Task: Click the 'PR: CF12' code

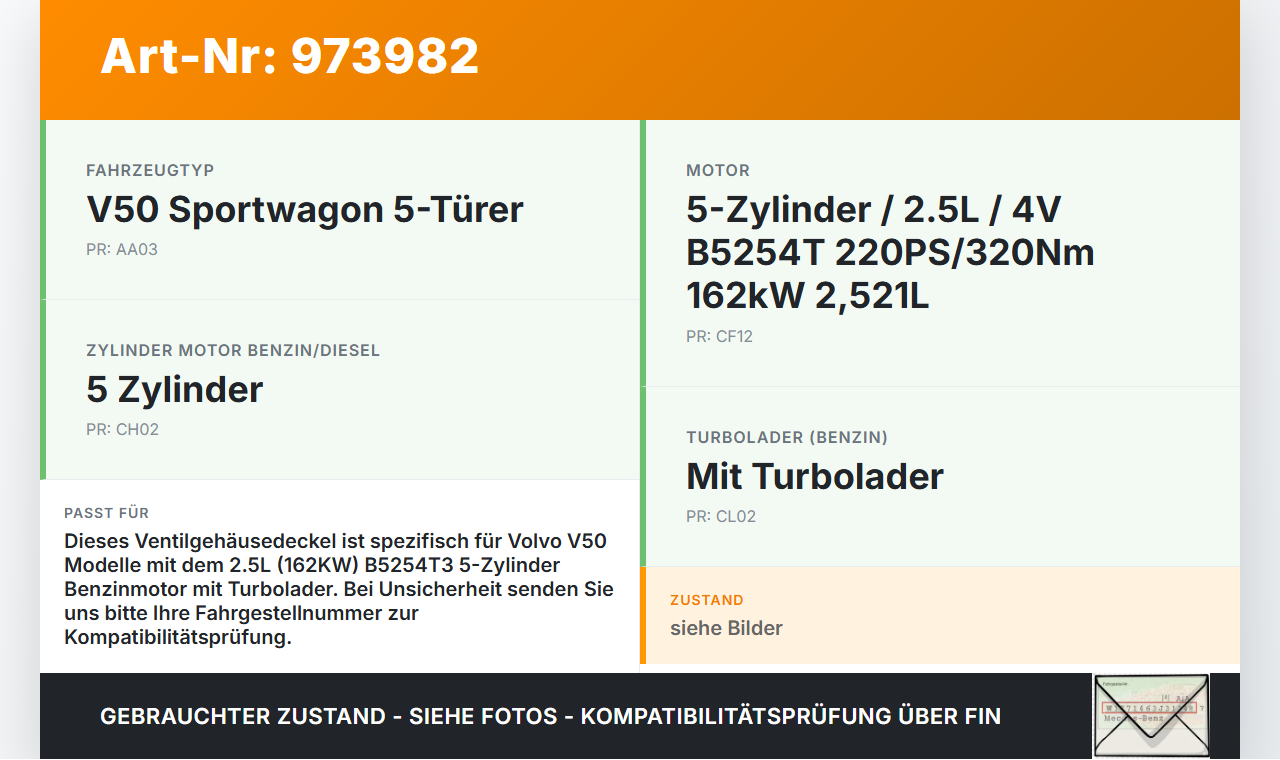Action: [x=719, y=337]
